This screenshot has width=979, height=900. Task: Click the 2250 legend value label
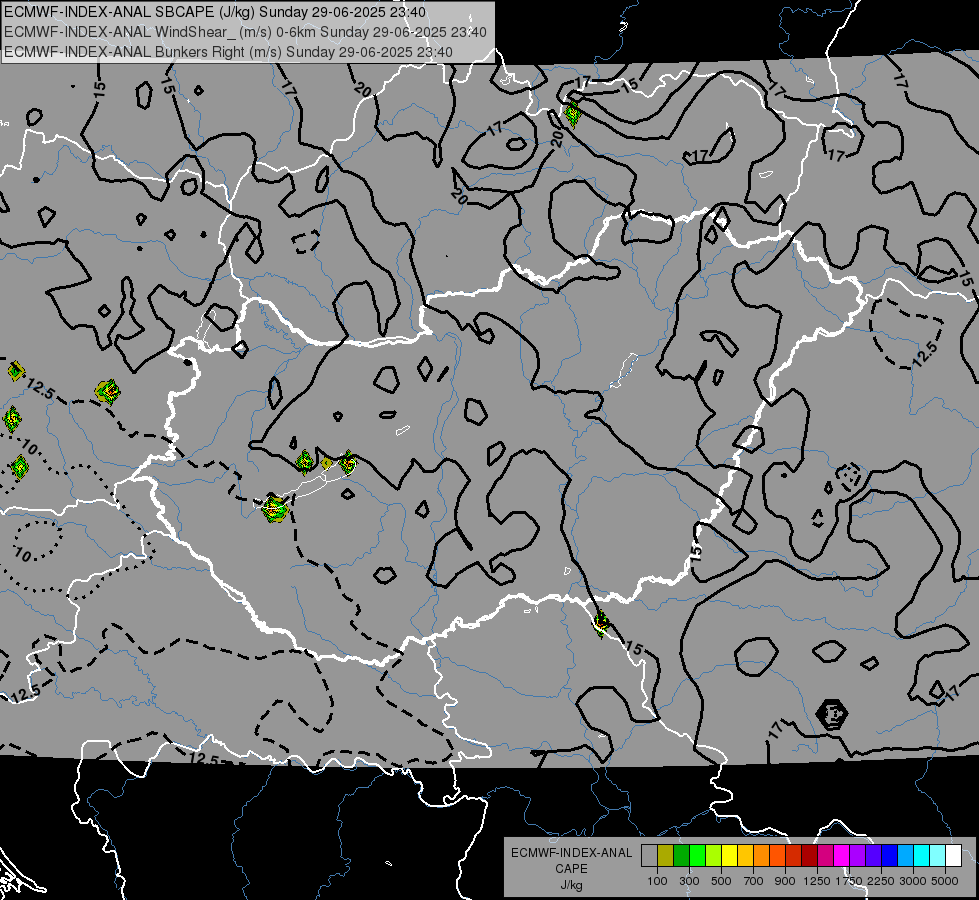pyautogui.click(x=881, y=881)
